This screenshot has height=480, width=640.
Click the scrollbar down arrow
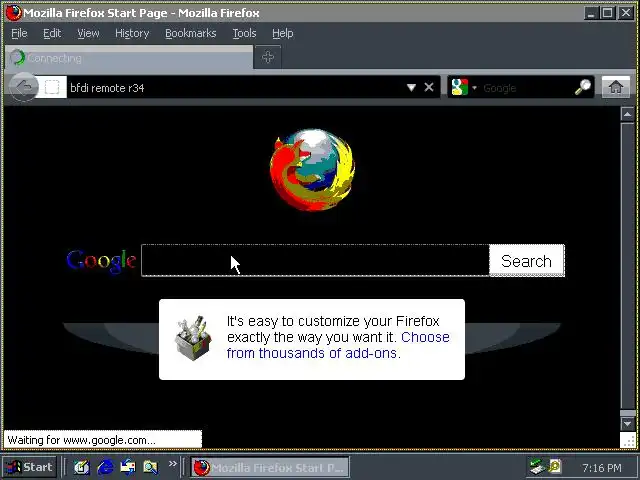click(627, 423)
